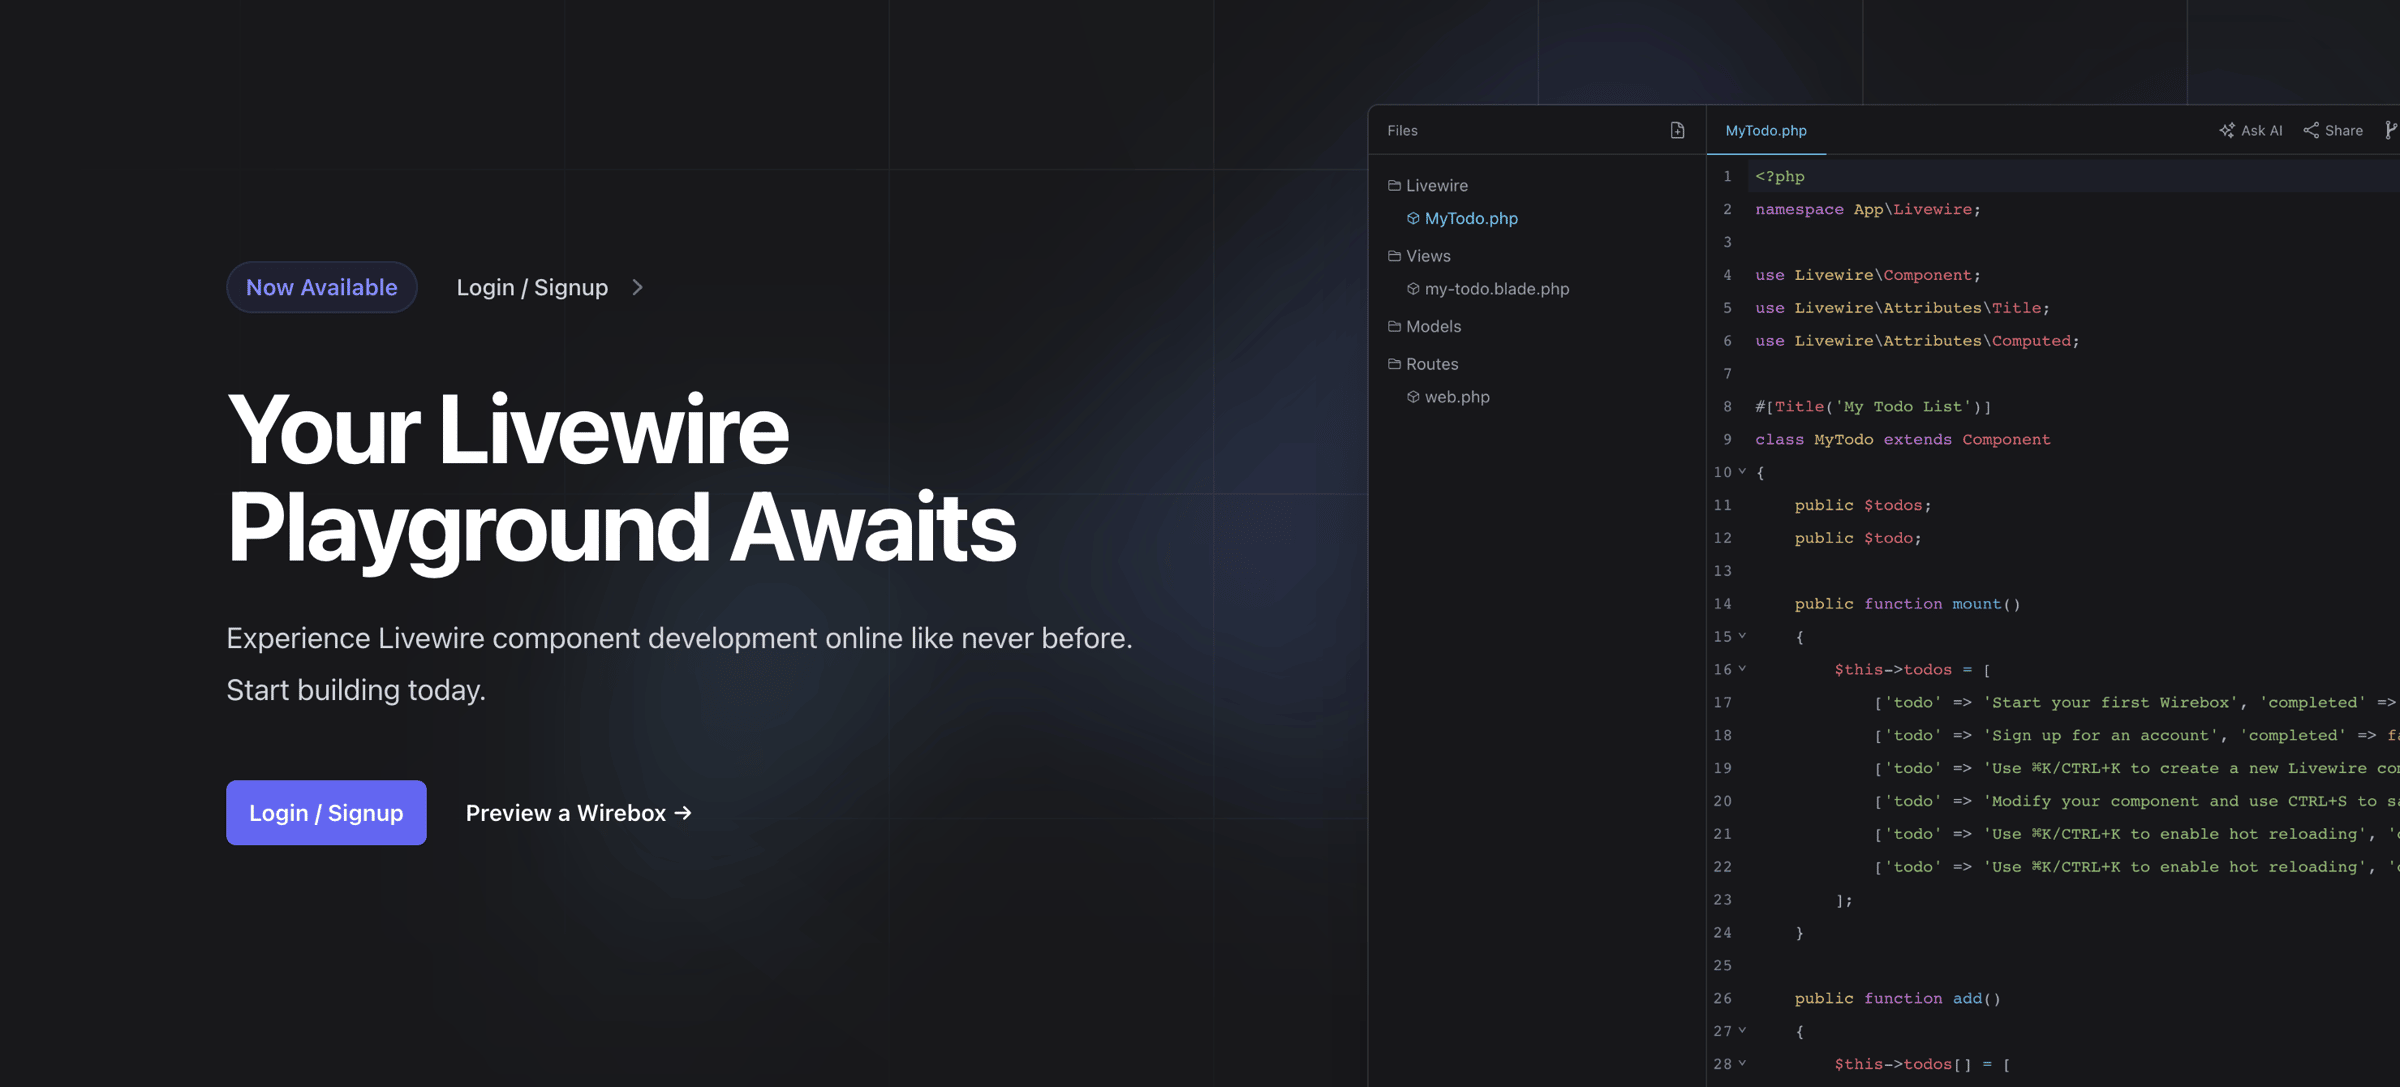Open my-todo.blade.php in the file tree
Image resolution: width=2400 pixels, height=1087 pixels.
click(1496, 289)
